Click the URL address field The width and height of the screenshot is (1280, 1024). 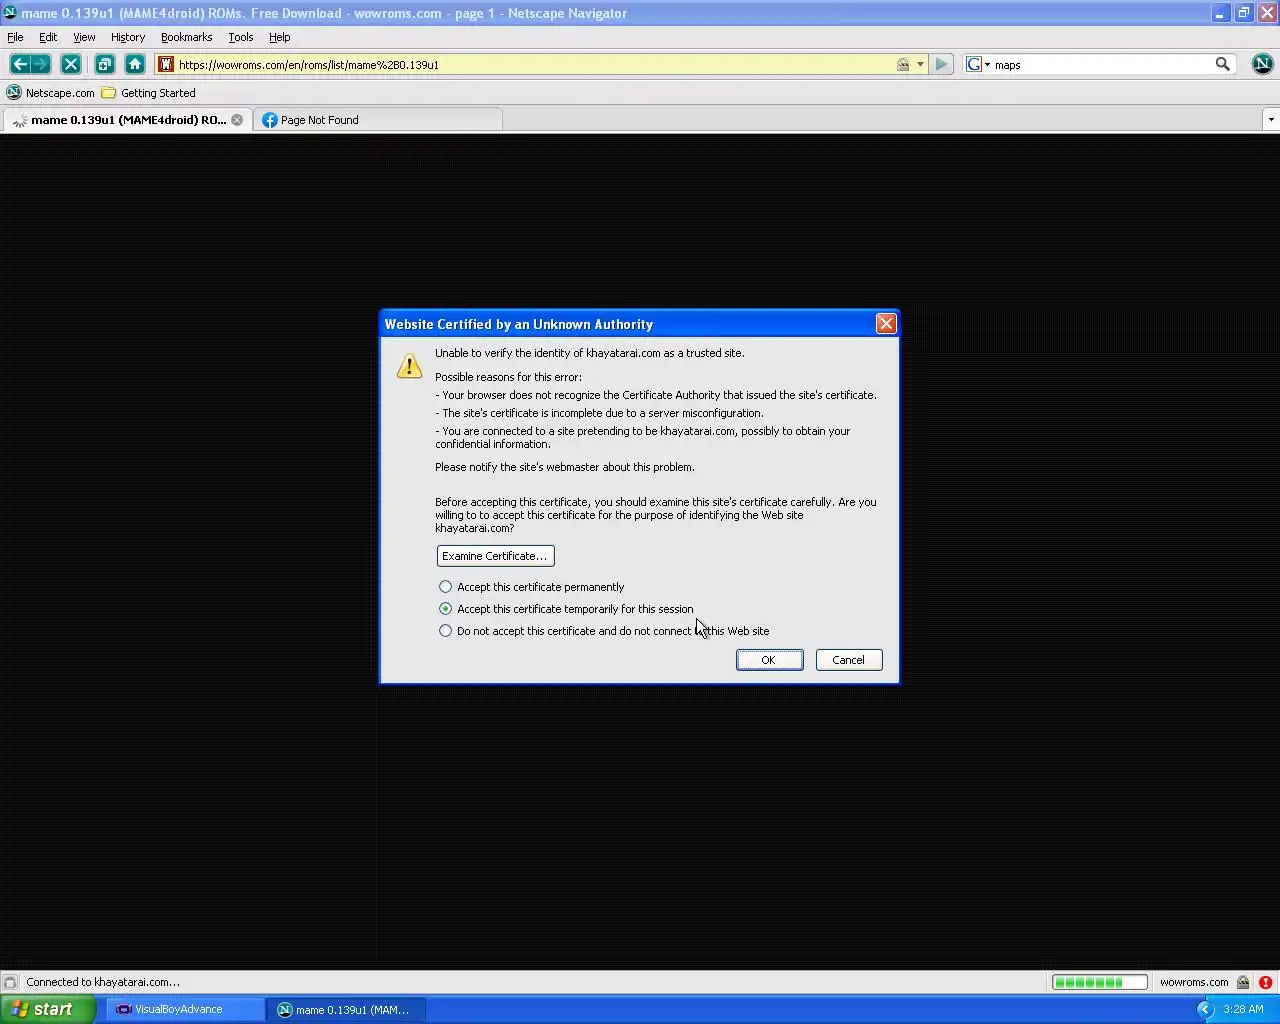coord(535,64)
